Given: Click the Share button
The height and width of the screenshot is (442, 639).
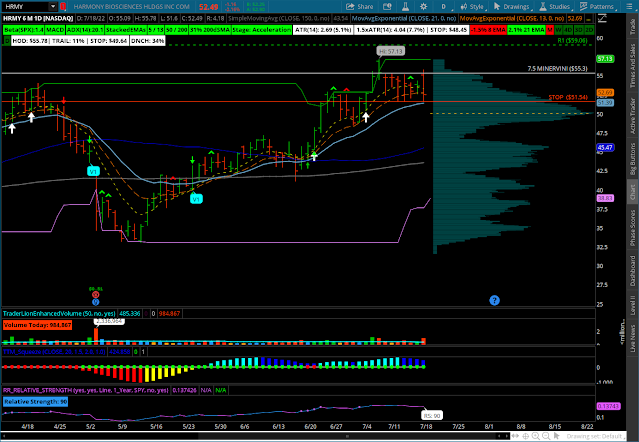Looking at the screenshot, I should tap(360, 7).
